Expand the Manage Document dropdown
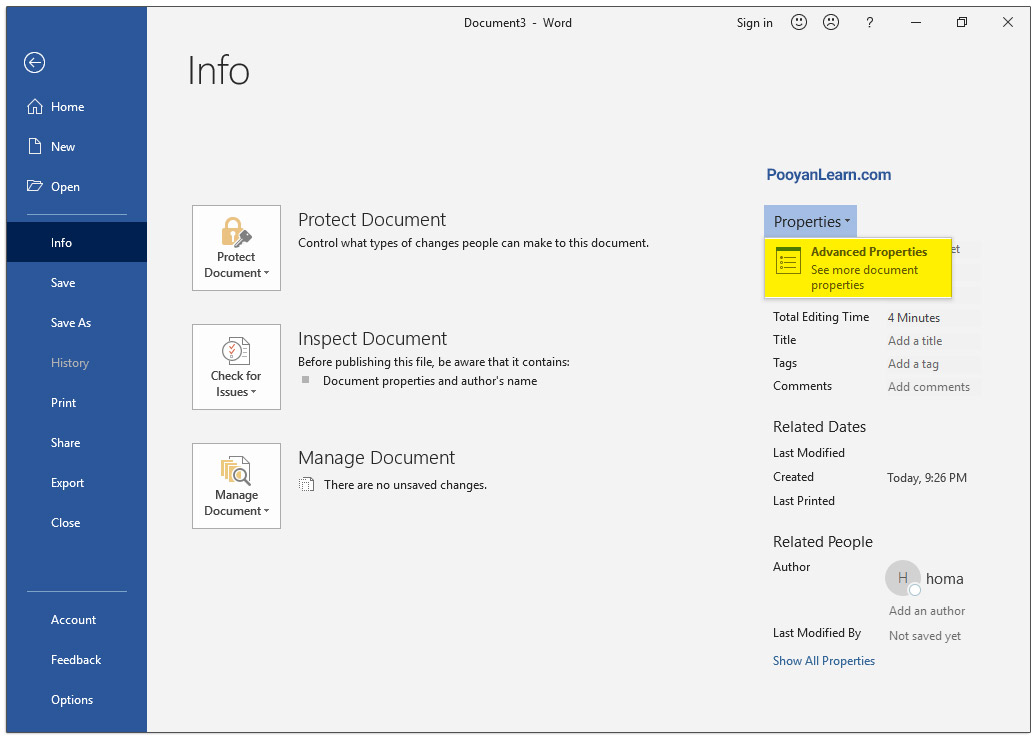The height and width of the screenshot is (738, 1036). (x=236, y=486)
